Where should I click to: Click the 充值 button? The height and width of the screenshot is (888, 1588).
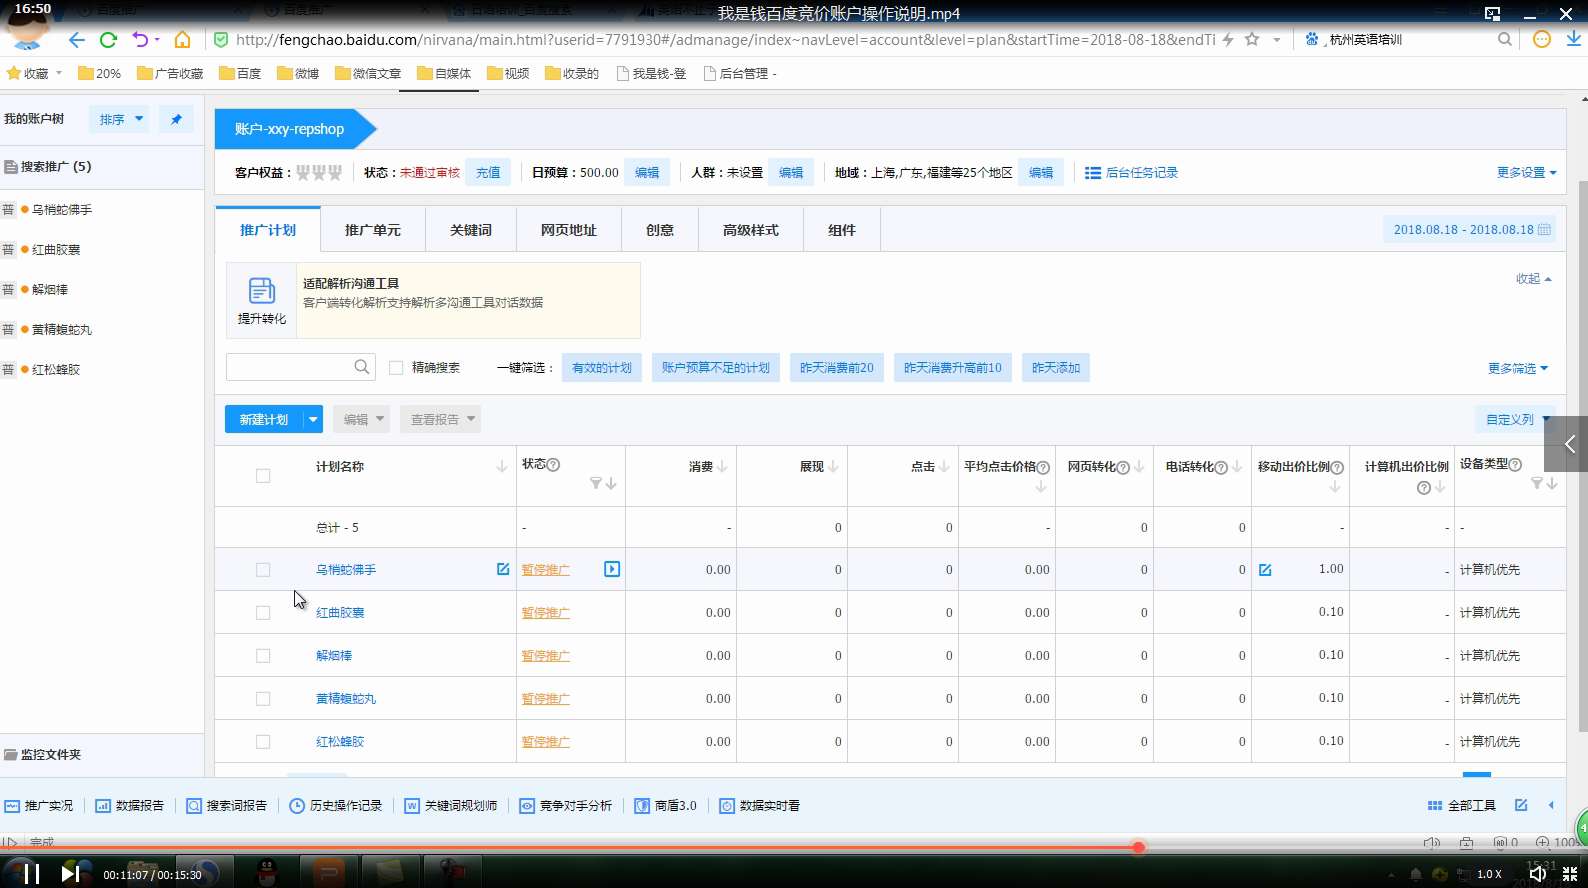(x=488, y=173)
